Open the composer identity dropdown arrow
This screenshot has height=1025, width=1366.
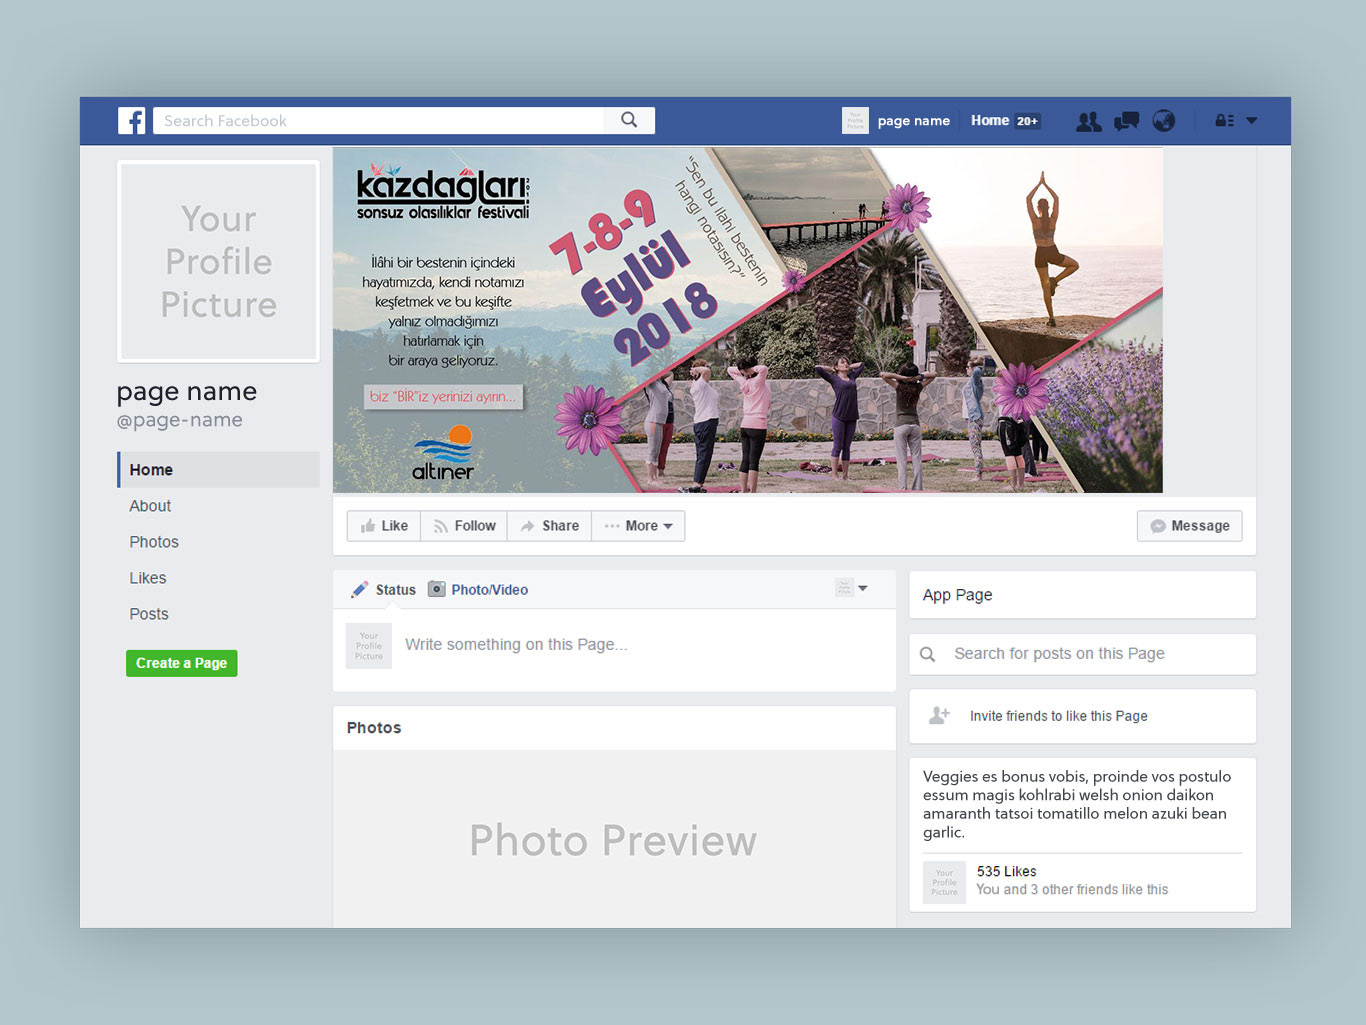point(863,588)
